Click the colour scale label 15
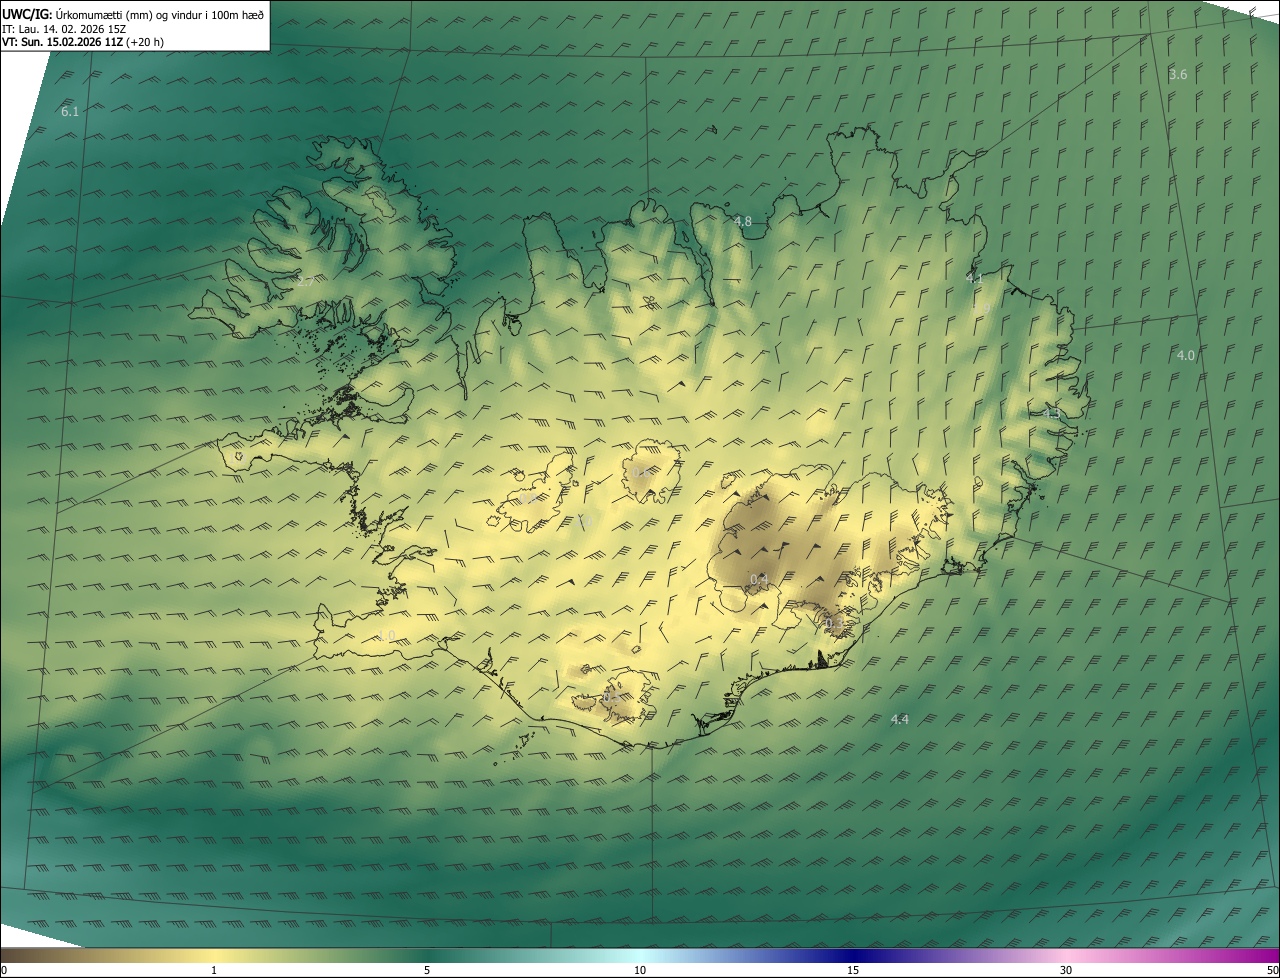This screenshot has width=1280, height=978. (853, 970)
